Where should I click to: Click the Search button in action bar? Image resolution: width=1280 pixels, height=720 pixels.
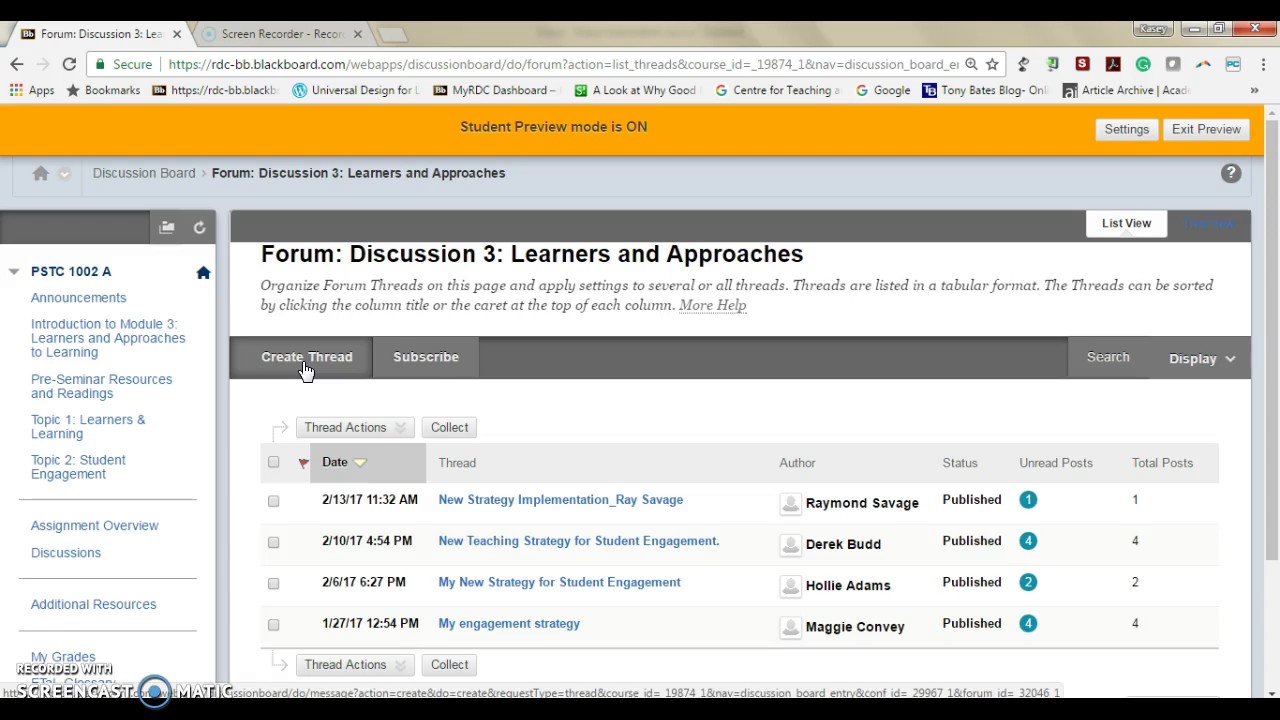click(1108, 357)
